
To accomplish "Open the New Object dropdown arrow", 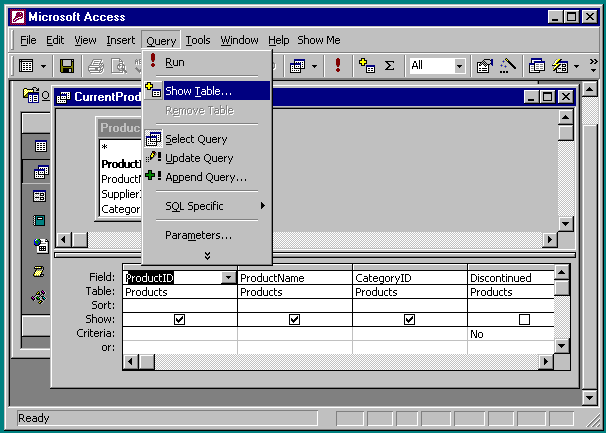I will [x=577, y=66].
